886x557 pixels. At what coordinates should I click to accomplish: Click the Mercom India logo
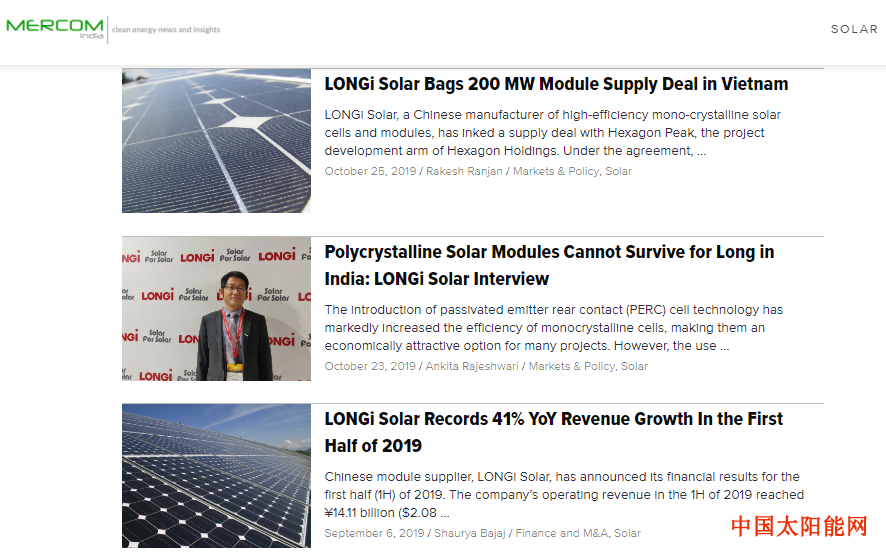[x=55, y=28]
